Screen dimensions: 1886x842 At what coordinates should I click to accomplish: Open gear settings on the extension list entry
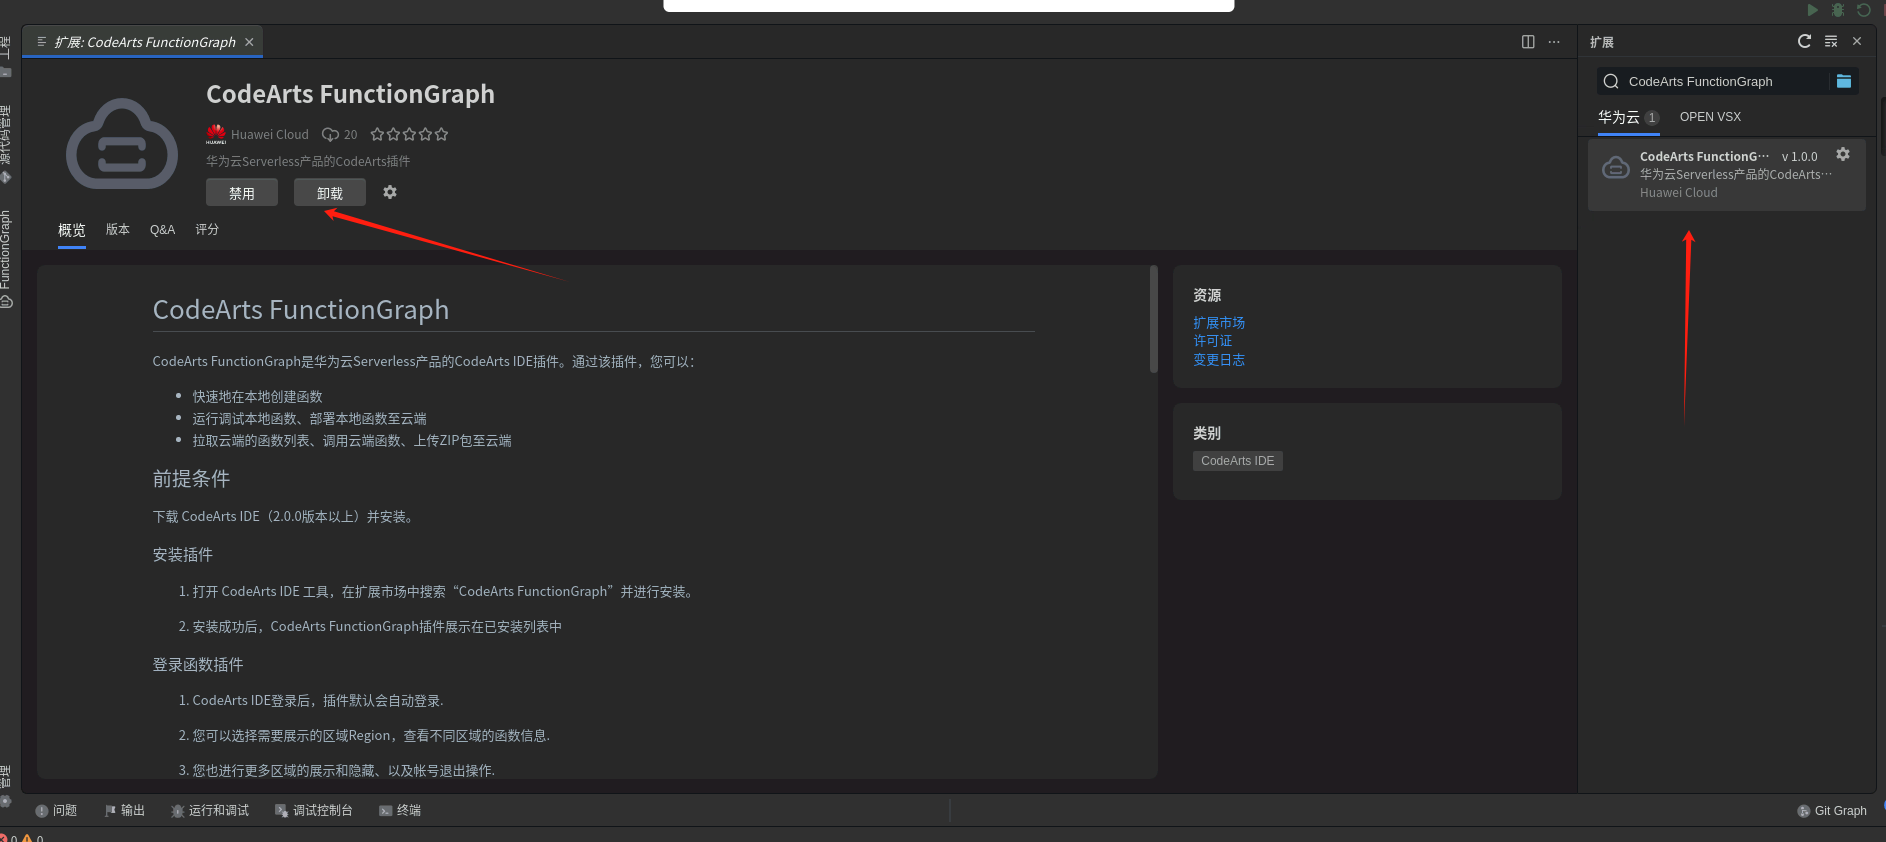(1843, 155)
